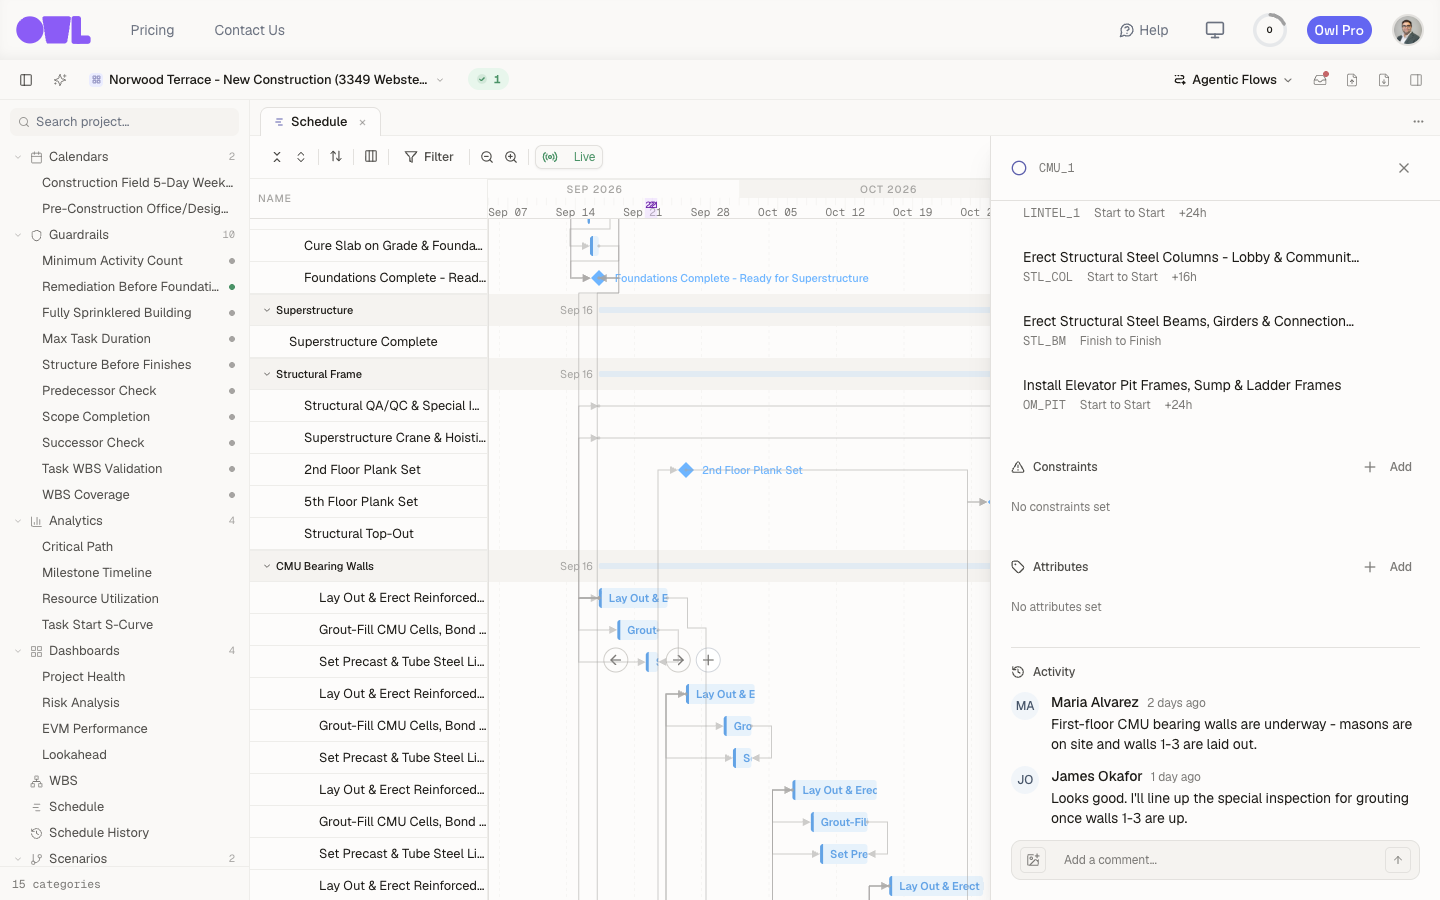Click plus button on Gantt task bar

(708, 660)
